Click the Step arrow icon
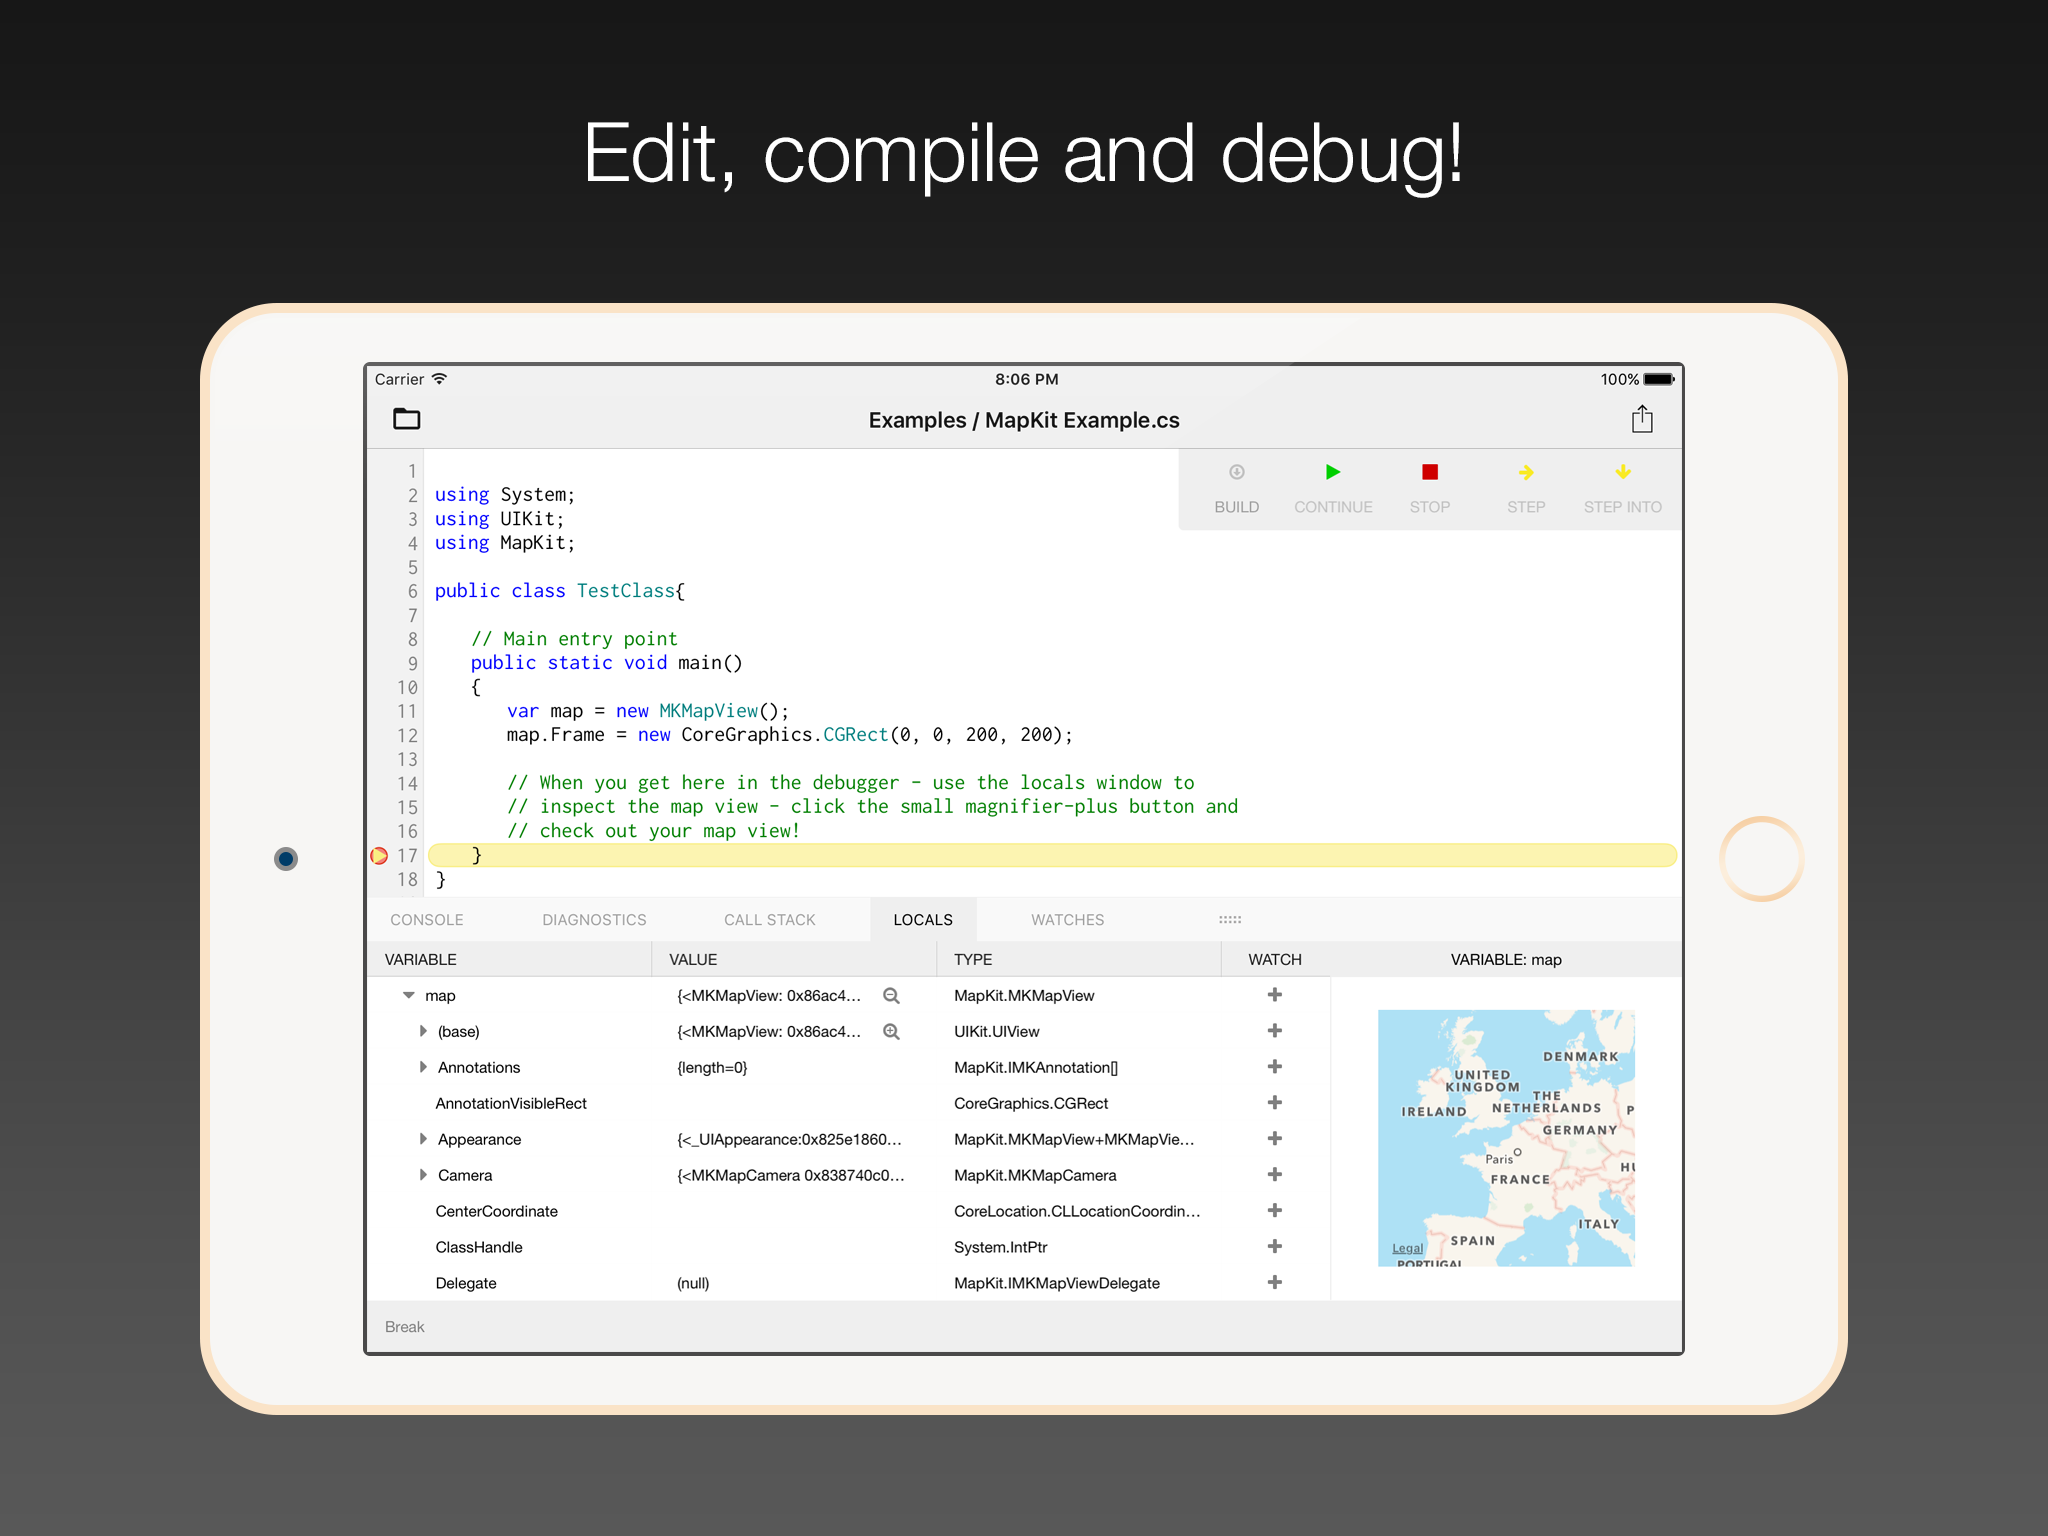This screenshot has height=1536, width=2048. click(x=1525, y=473)
